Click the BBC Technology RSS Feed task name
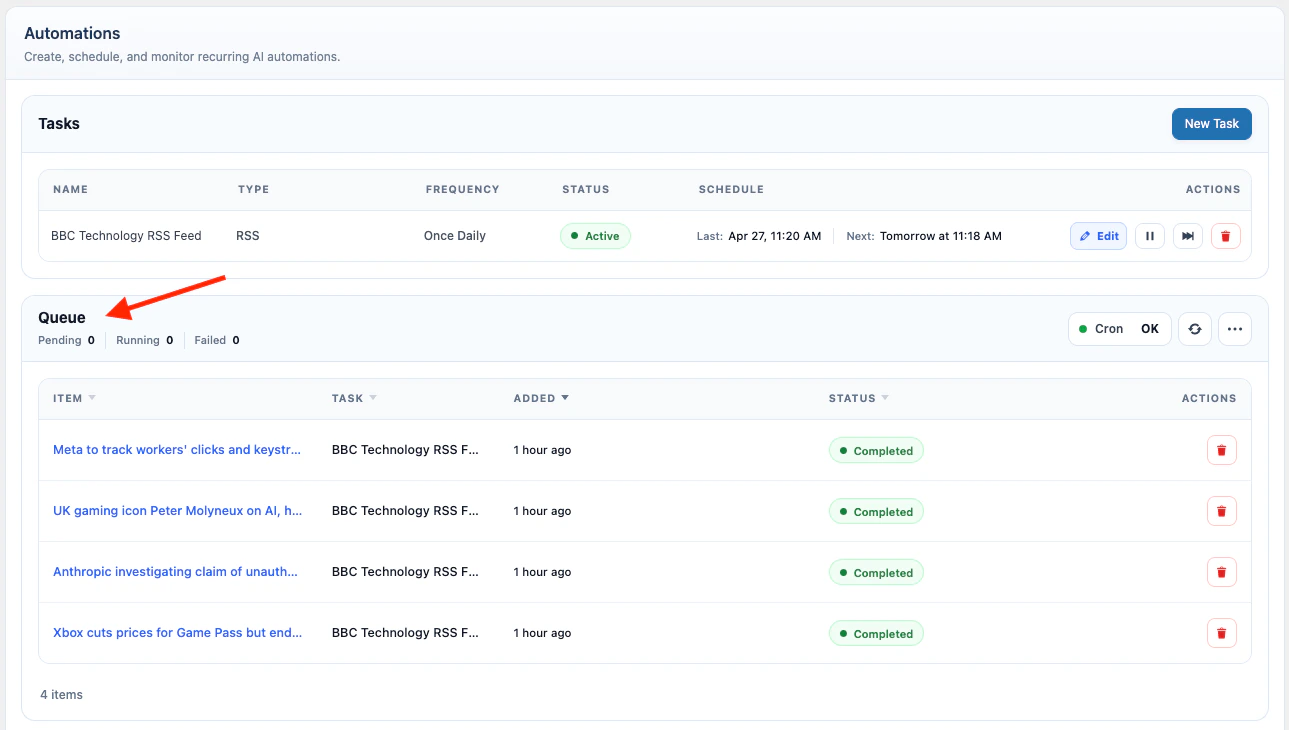The height and width of the screenshot is (730, 1289). (126, 236)
